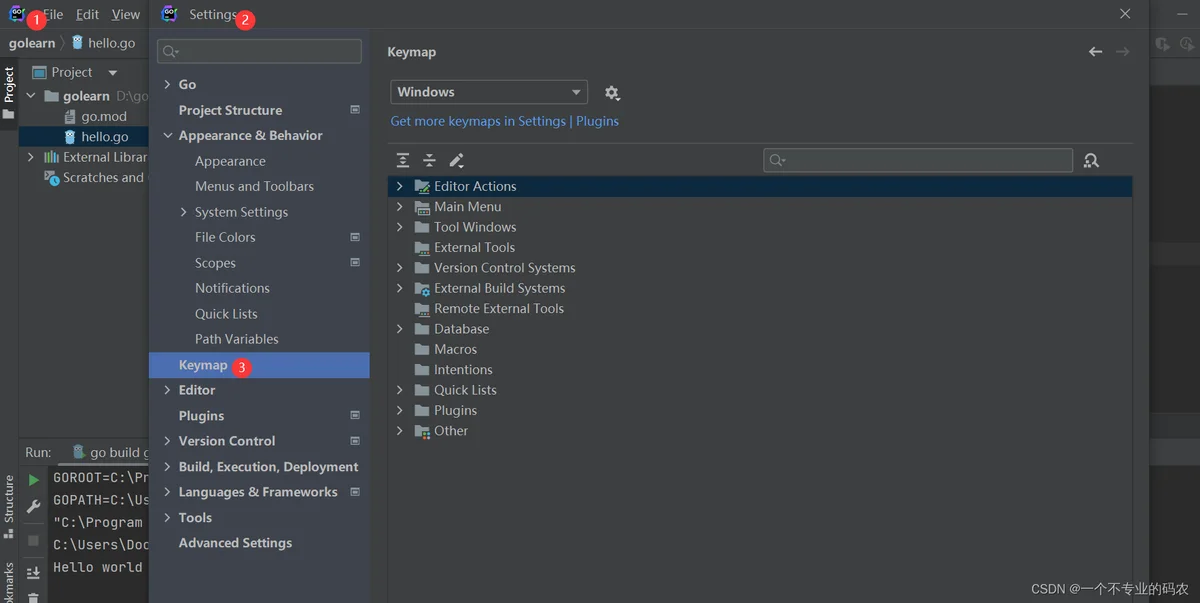The height and width of the screenshot is (603, 1200).
Task: Click the wrench icon in Run panel
Action: tap(34, 507)
